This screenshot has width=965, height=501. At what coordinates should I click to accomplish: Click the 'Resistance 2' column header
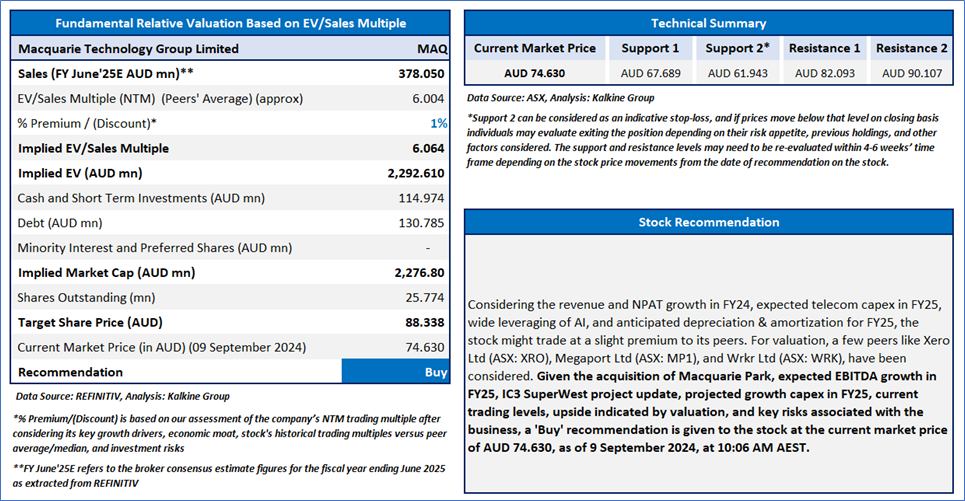(x=911, y=48)
